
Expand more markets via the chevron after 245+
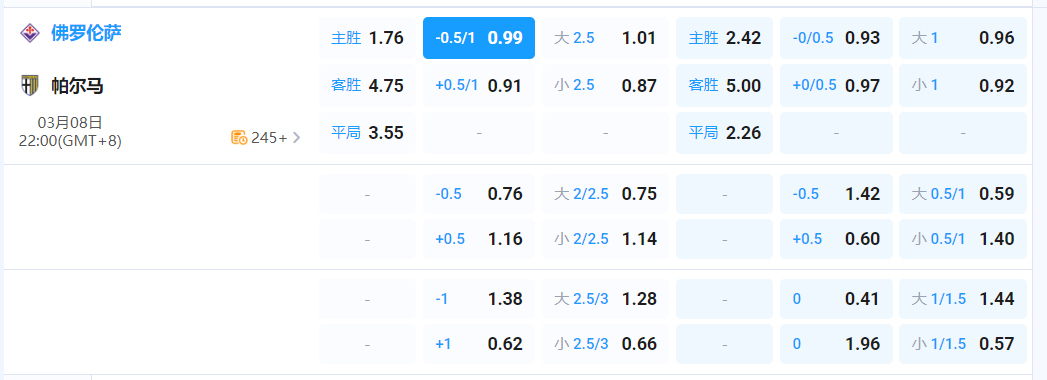(x=297, y=138)
